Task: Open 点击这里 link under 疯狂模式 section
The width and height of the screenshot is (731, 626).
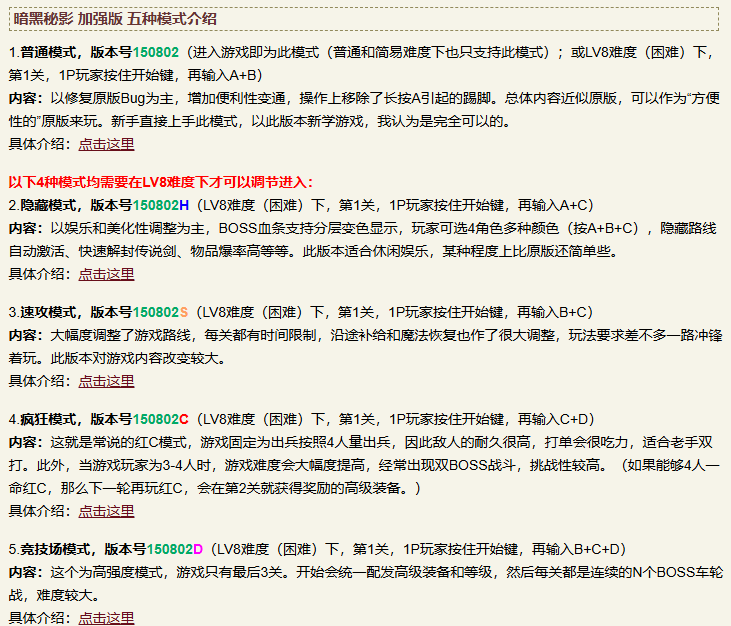Action: click(x=106, y=511)
